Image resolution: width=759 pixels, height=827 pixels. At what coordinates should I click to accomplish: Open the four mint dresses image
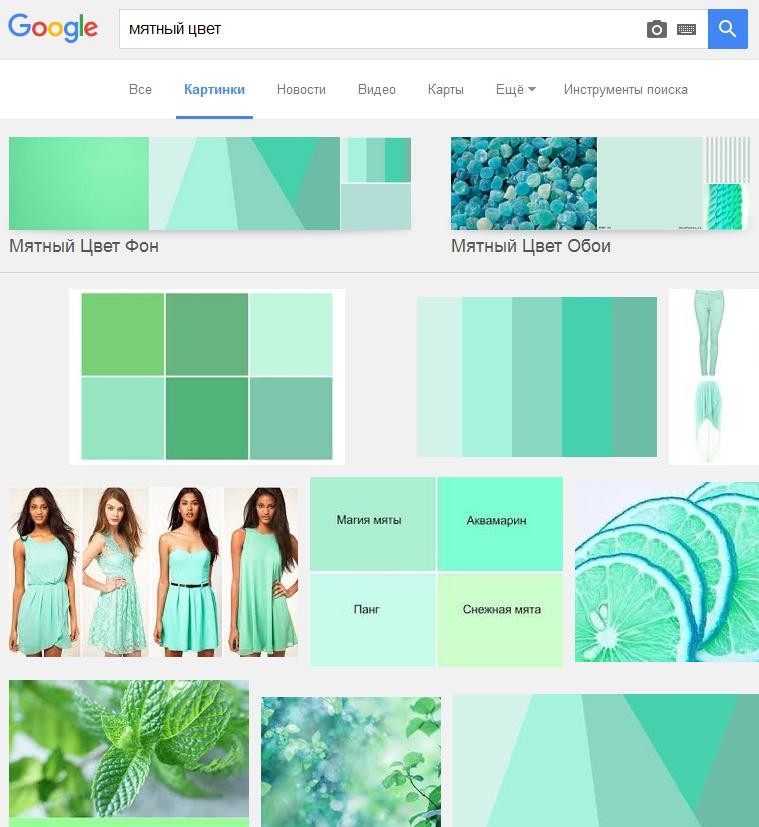click(x=153, y=571)
